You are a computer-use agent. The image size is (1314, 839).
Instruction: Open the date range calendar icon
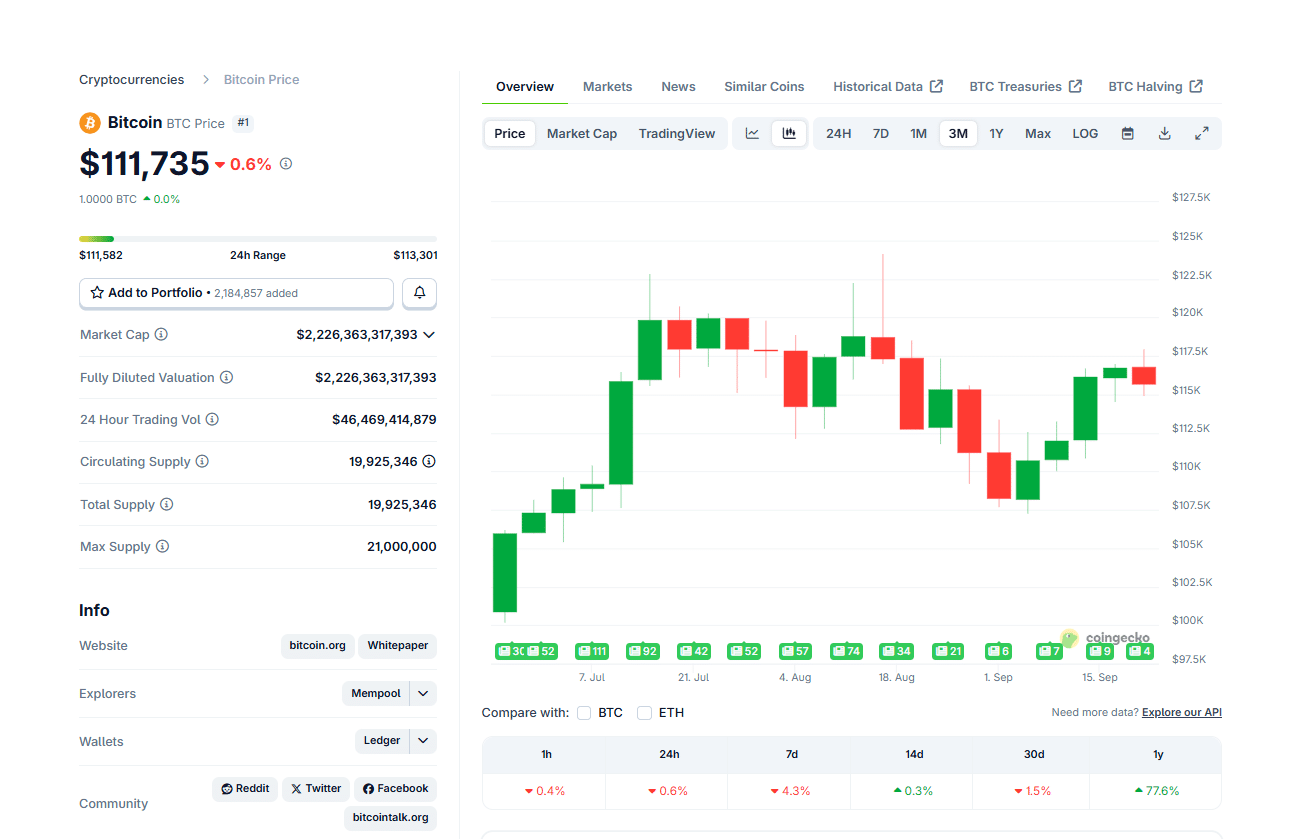[1127, 133]
